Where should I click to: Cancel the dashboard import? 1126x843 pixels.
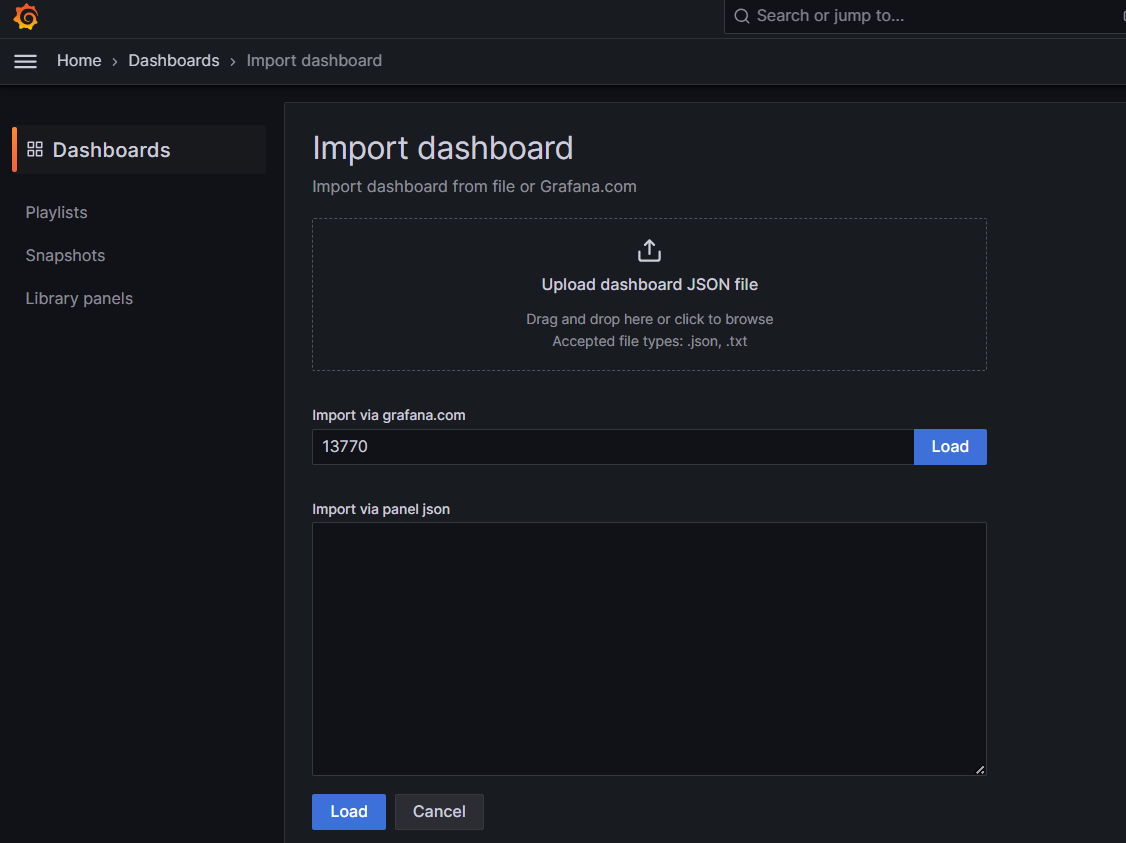[x=439, y=811]
